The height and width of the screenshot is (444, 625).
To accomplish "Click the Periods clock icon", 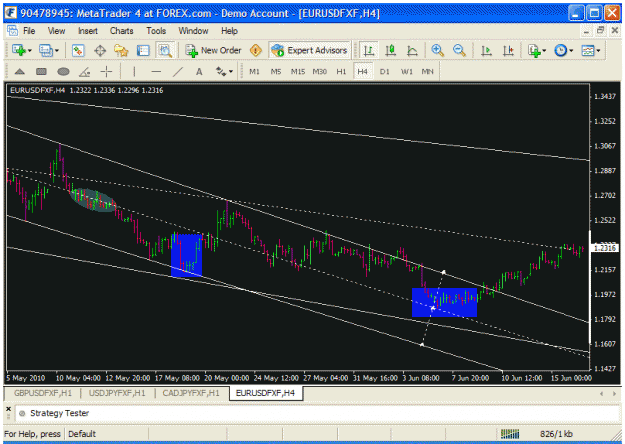I will point(560,51).
